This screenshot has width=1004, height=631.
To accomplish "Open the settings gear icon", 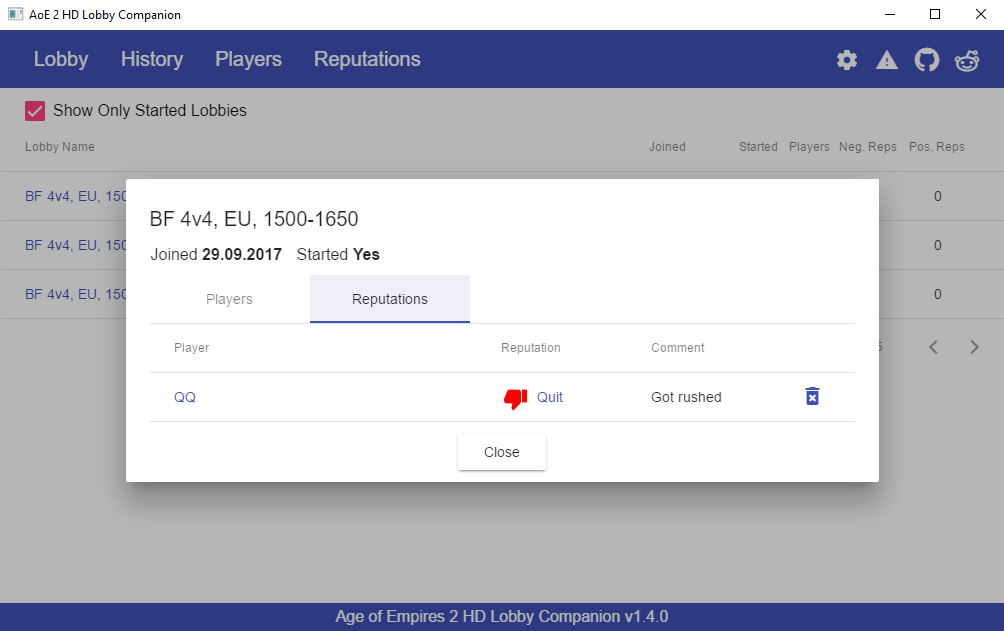I will tap(847, 60).
